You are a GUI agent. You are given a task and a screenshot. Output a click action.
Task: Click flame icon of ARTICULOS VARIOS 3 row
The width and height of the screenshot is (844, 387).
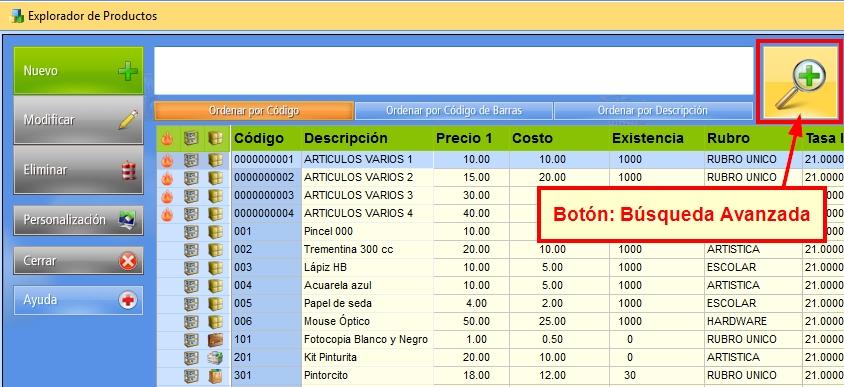[x=167, y=196]
